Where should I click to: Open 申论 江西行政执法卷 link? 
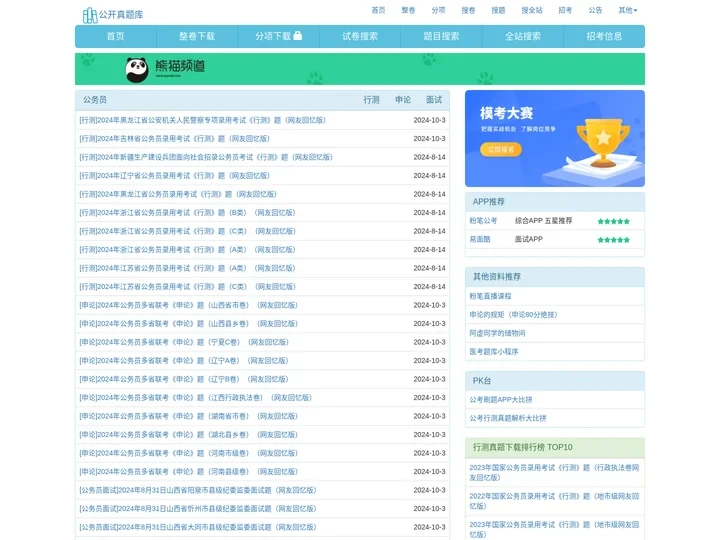coord(196,398)
